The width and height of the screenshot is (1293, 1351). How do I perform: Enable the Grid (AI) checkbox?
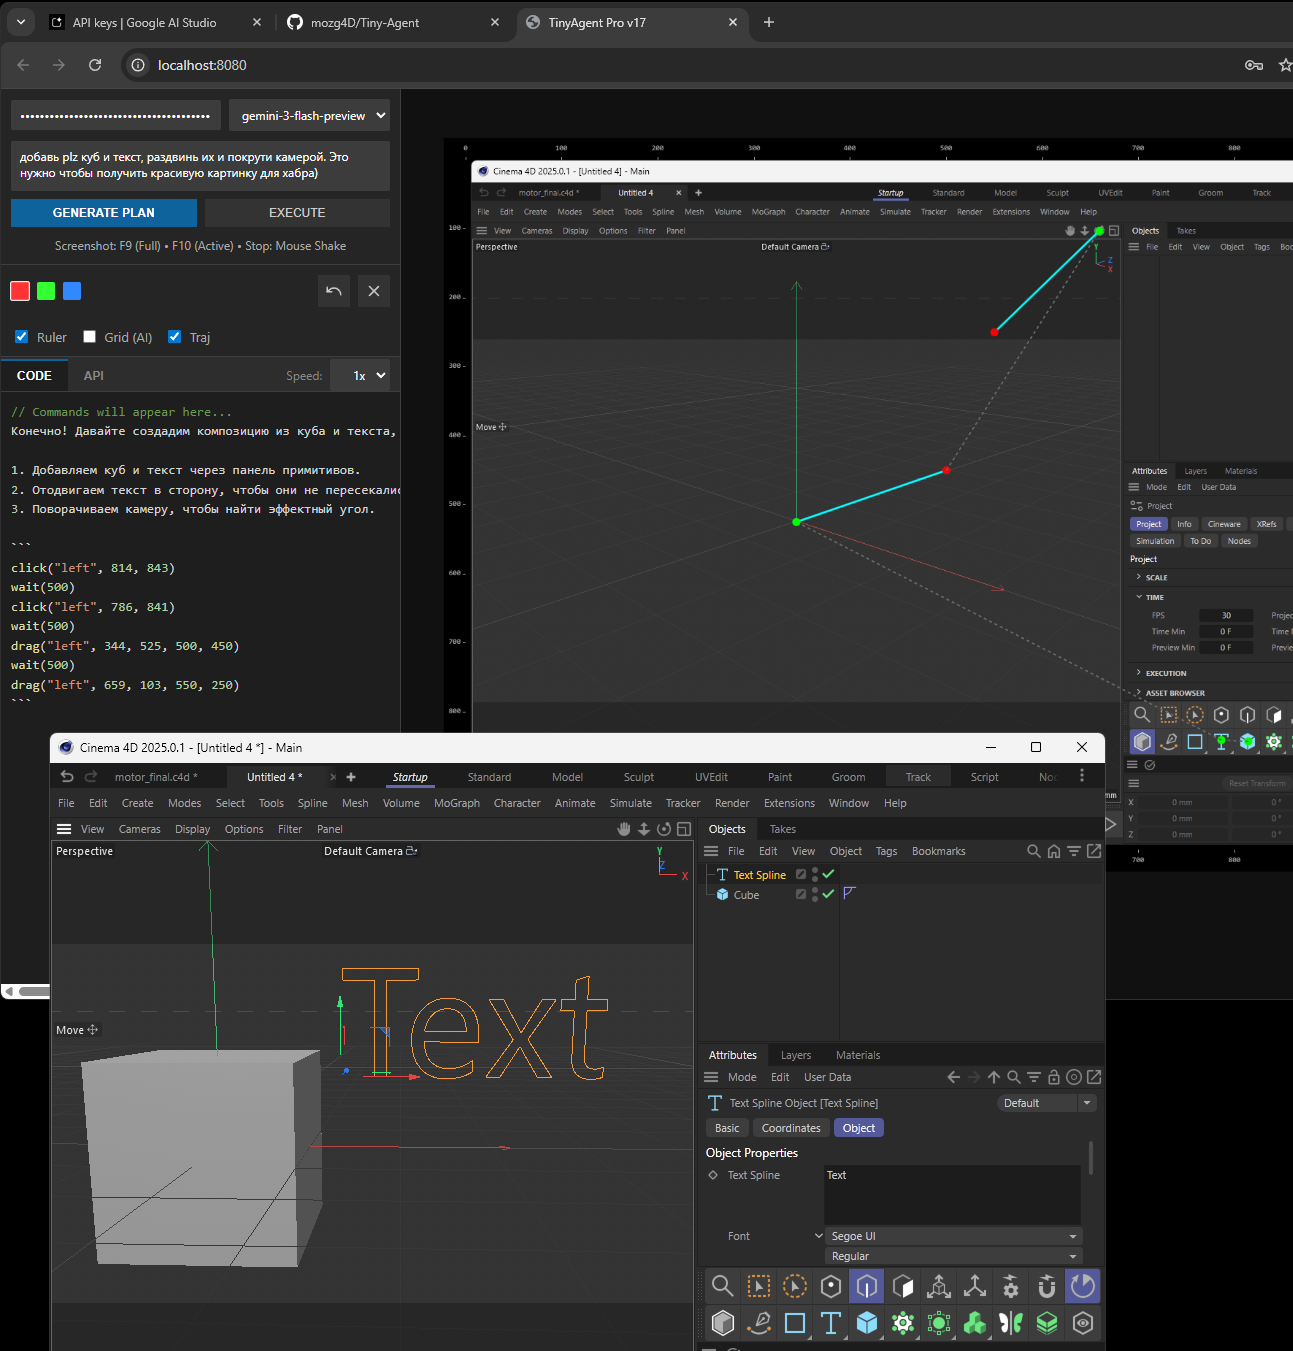pos(90,337)
